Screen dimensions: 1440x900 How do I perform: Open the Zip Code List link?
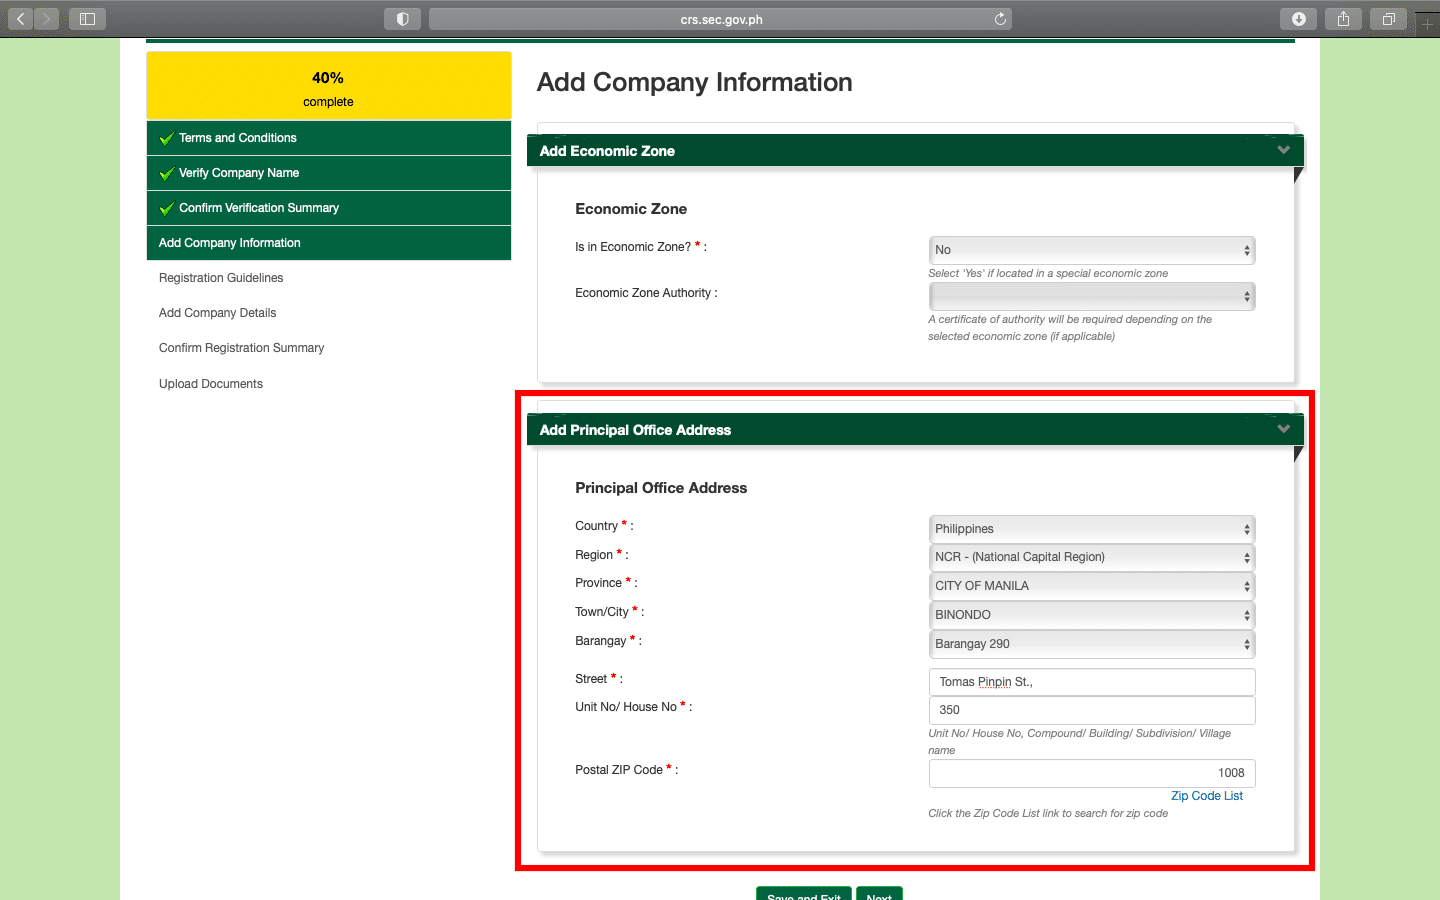(1206, 796)
